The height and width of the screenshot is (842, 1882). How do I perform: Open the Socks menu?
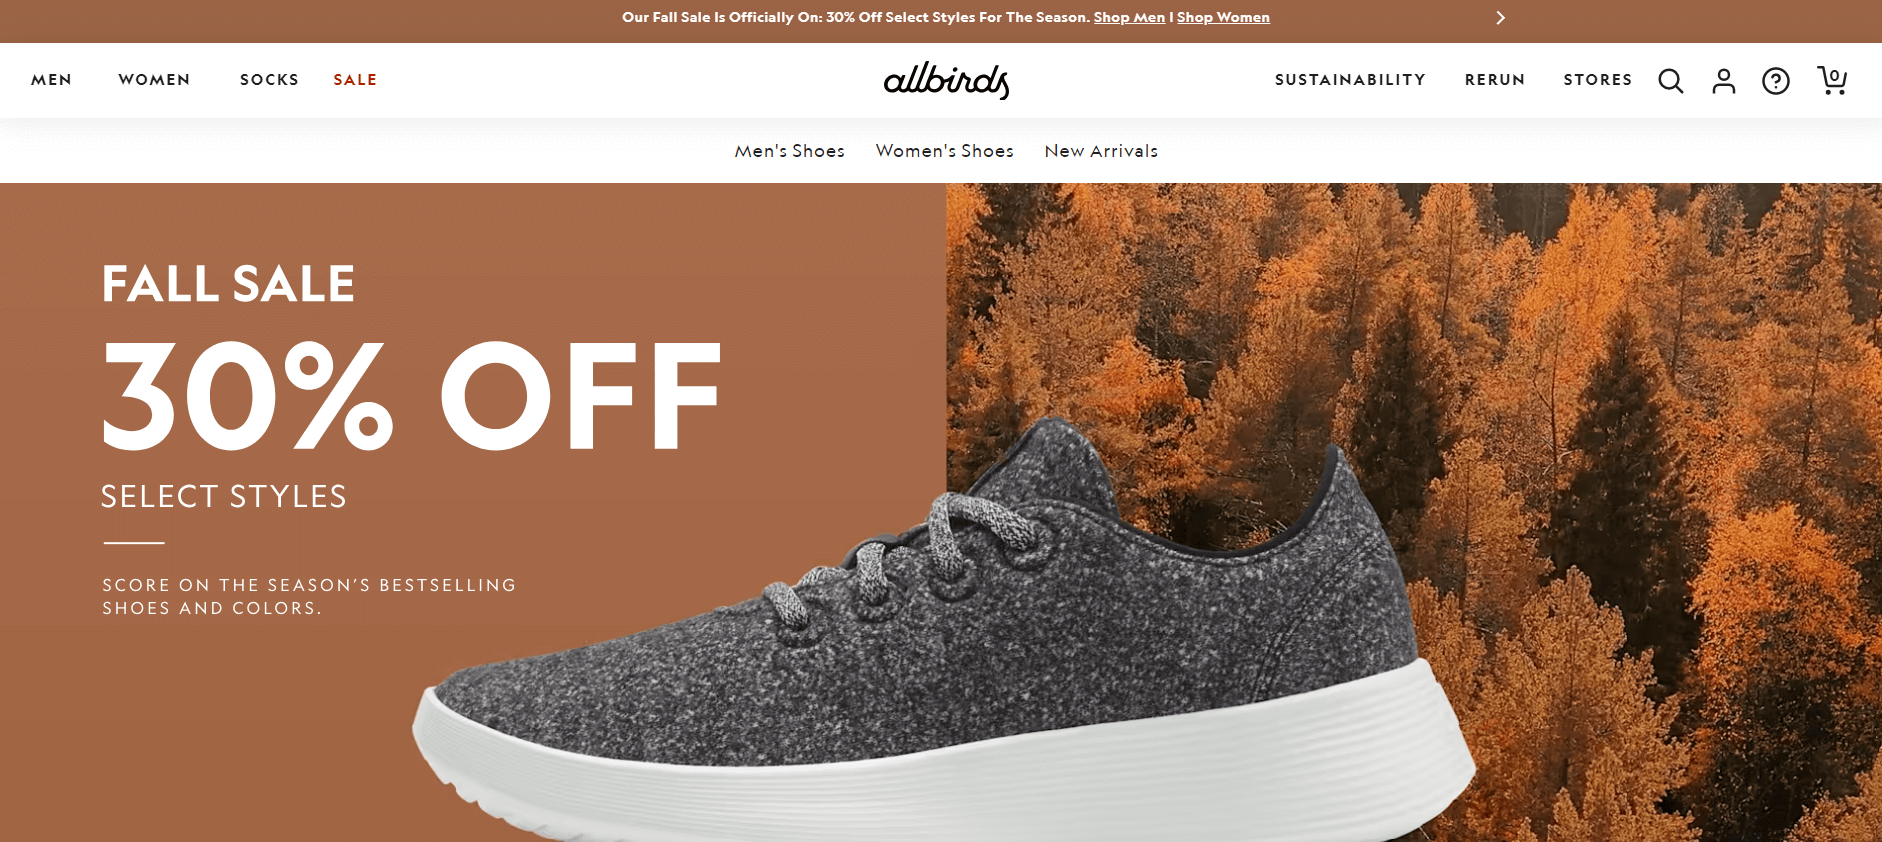click(269, 80)
